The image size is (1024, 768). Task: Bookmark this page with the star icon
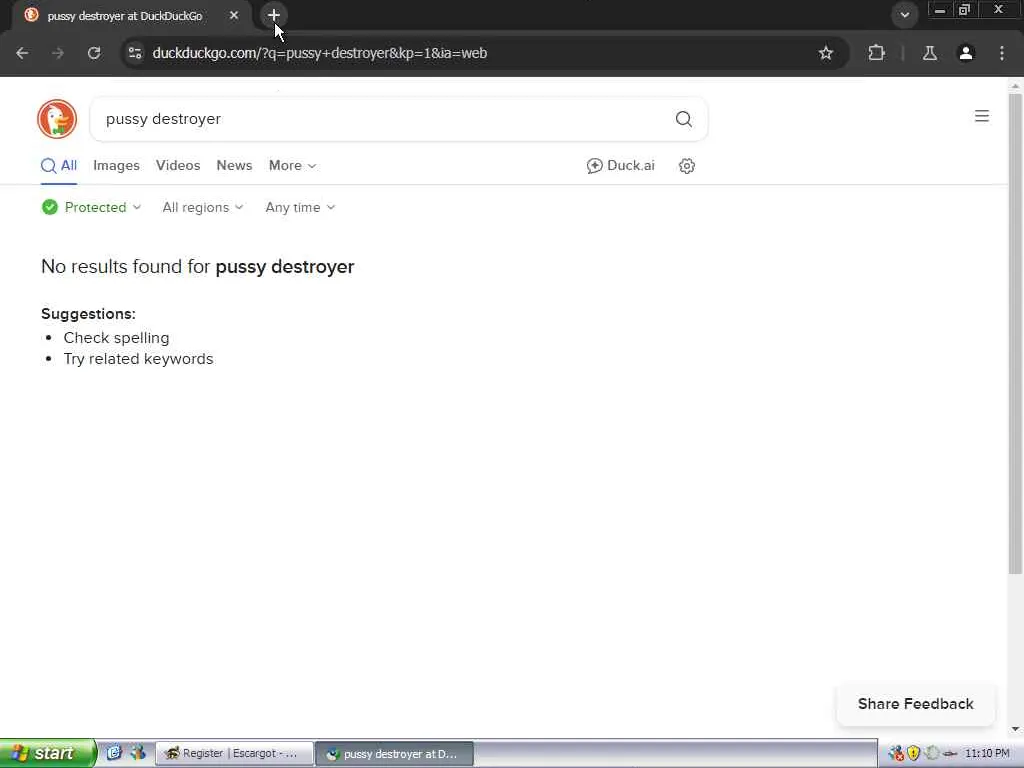(x=825, y=53)
